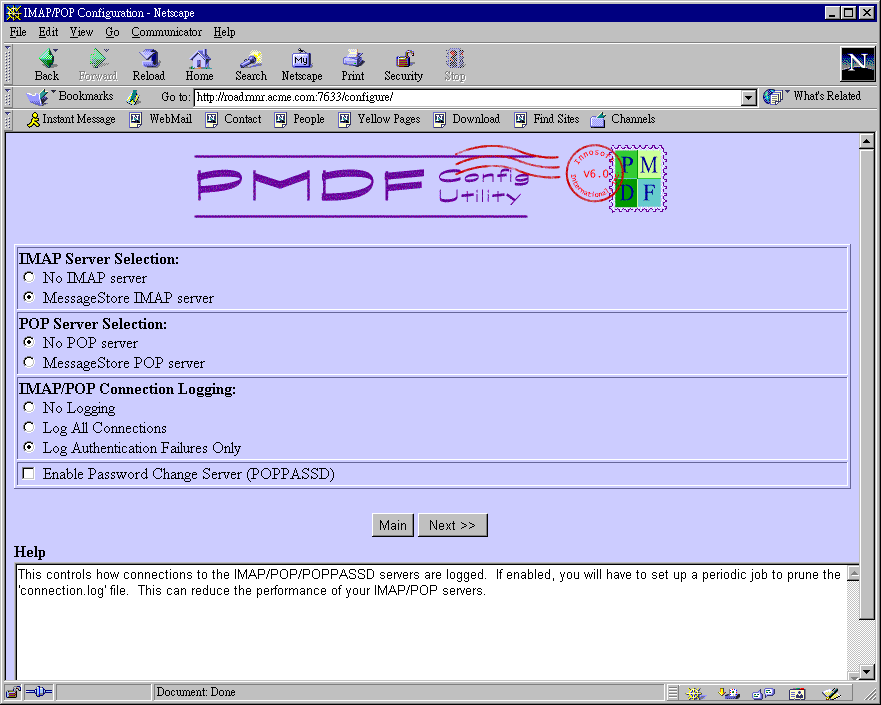881x705 pixels.
Task: Open the Security lock icon
Action: 404,64
